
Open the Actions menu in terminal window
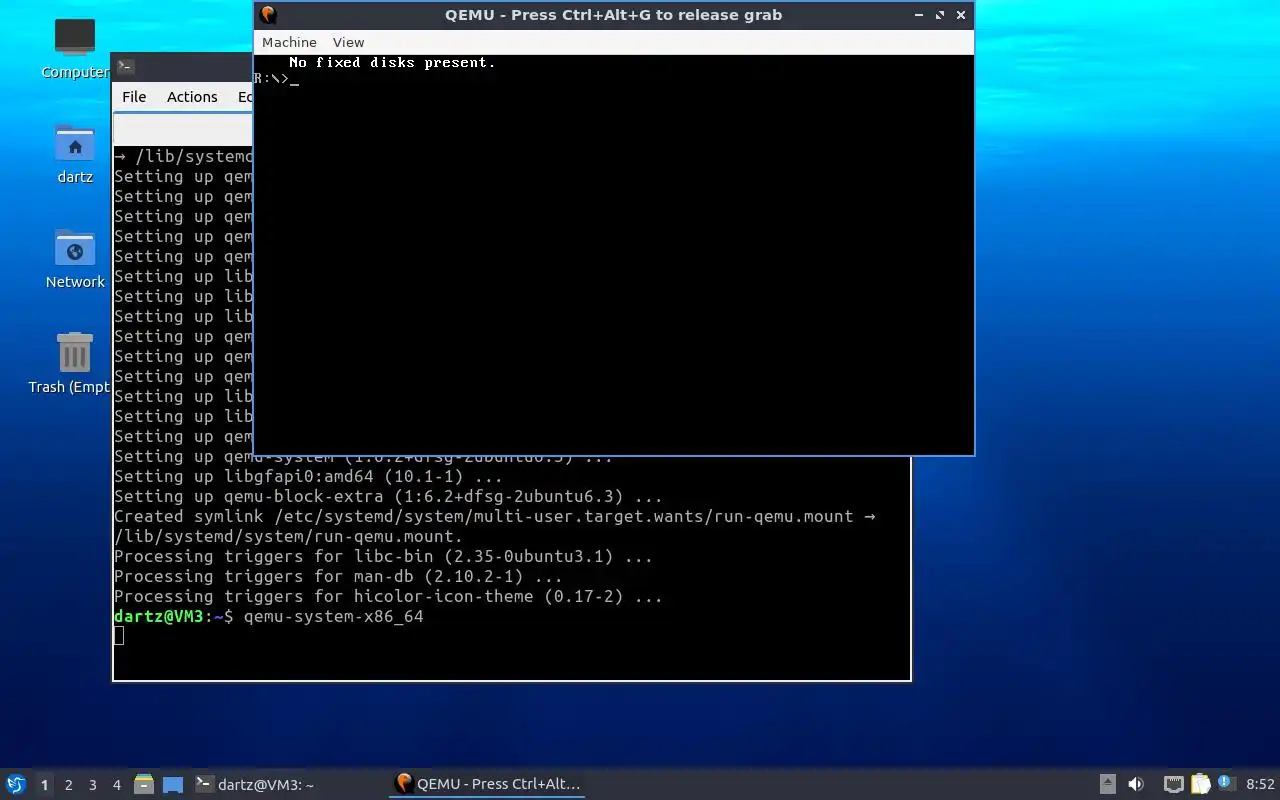(192, 97)
